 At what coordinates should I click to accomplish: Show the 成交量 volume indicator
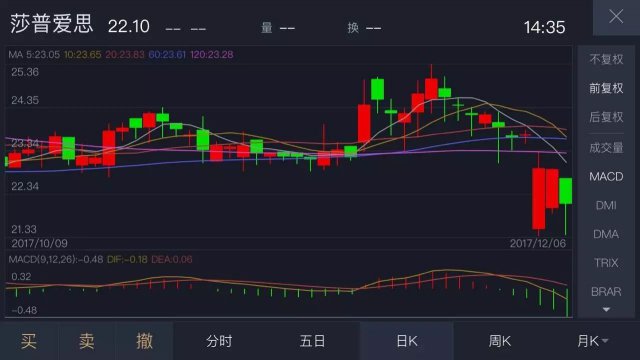pyautogui.click(x=606, y=148)
